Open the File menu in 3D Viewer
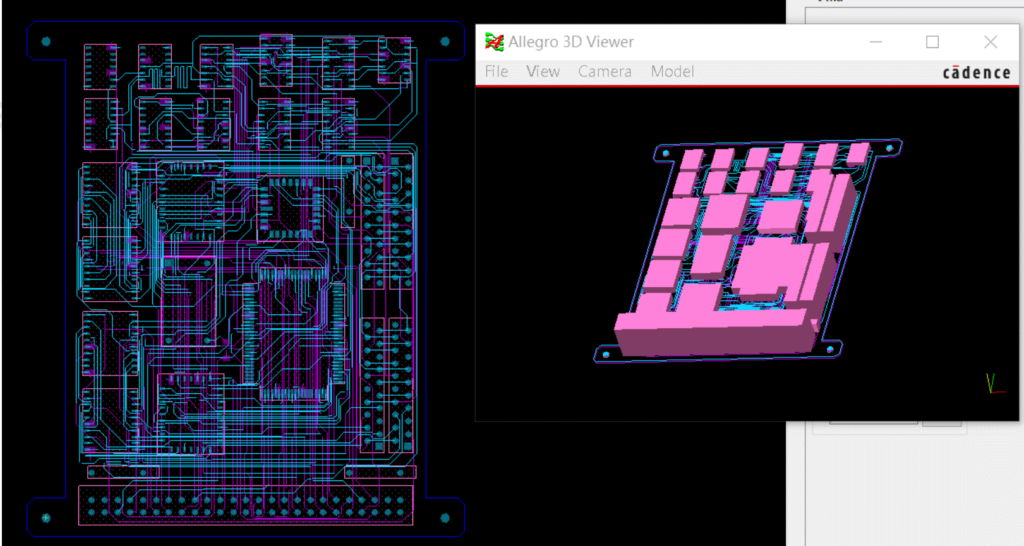 pyautogui.click(x=496, y=72)
